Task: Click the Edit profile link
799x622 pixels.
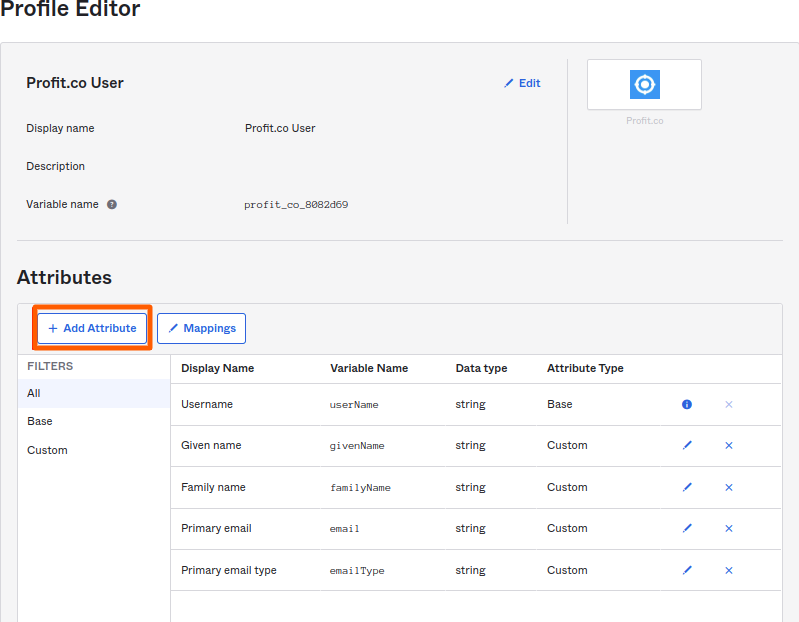Action: click(522, 83)
